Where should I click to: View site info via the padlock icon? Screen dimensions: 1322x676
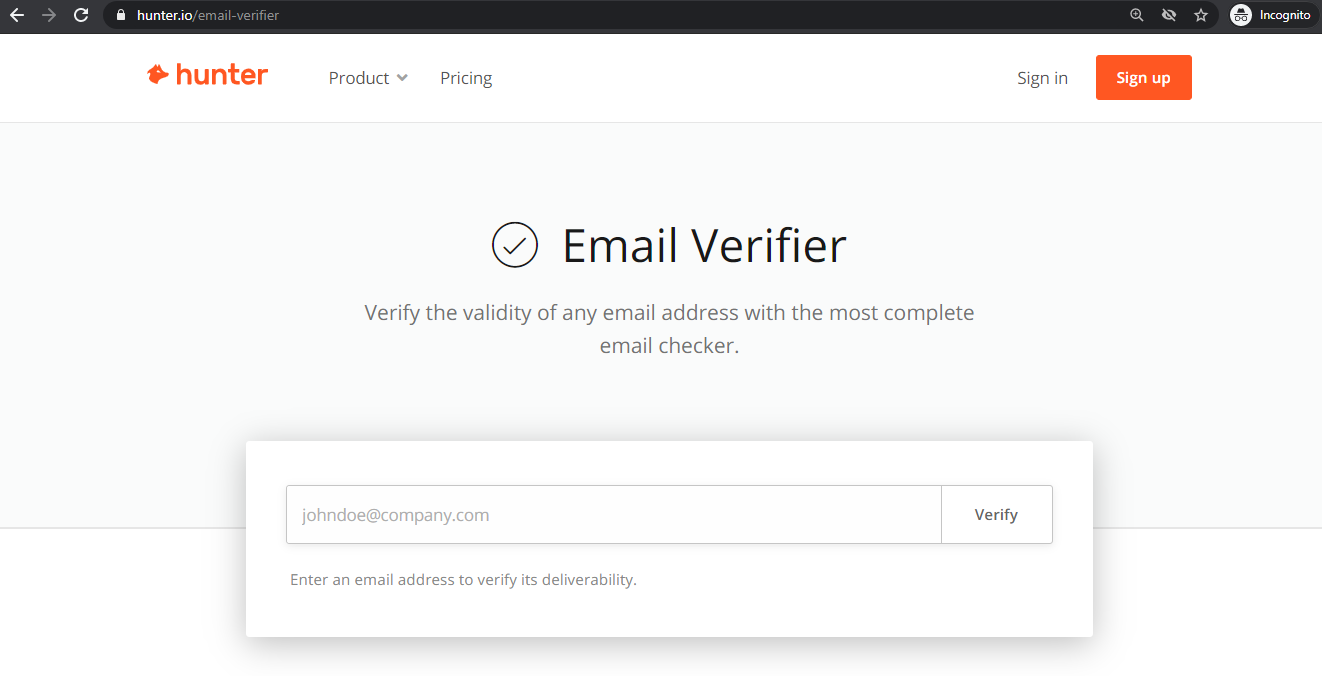point(121,15)
